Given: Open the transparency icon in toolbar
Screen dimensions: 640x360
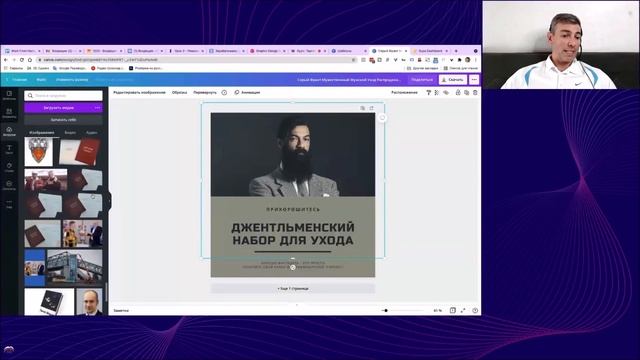Looking at the screenshot, I should click(437, 93).
